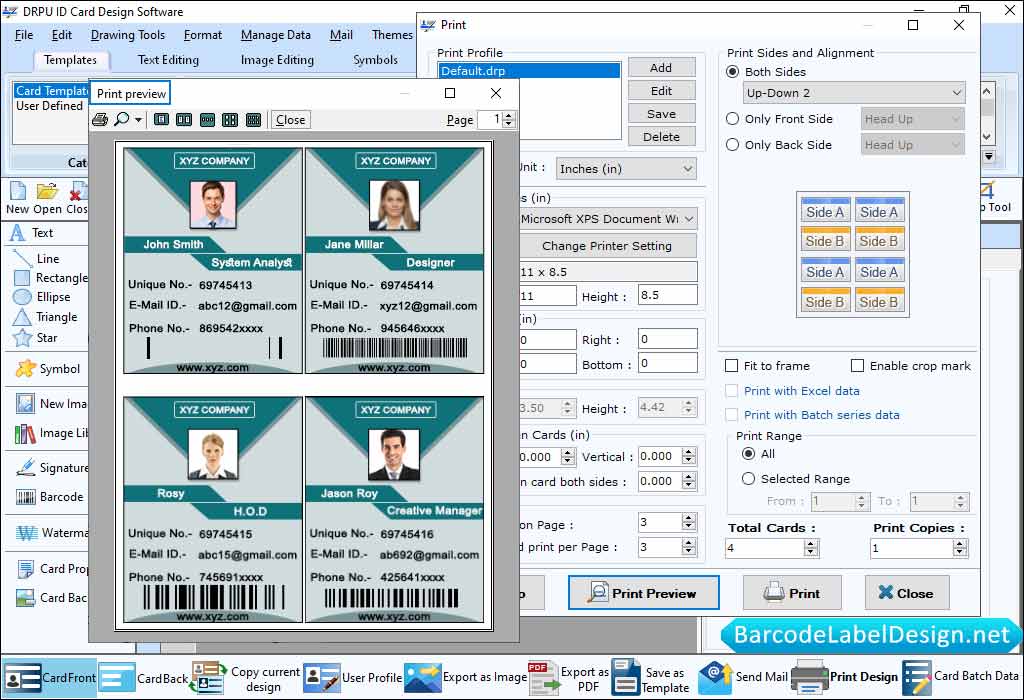Image resolution: width=1024 pixels, height=700 pixels.
Task: Click the Delete profile button
Action: [x=662, y=137]
